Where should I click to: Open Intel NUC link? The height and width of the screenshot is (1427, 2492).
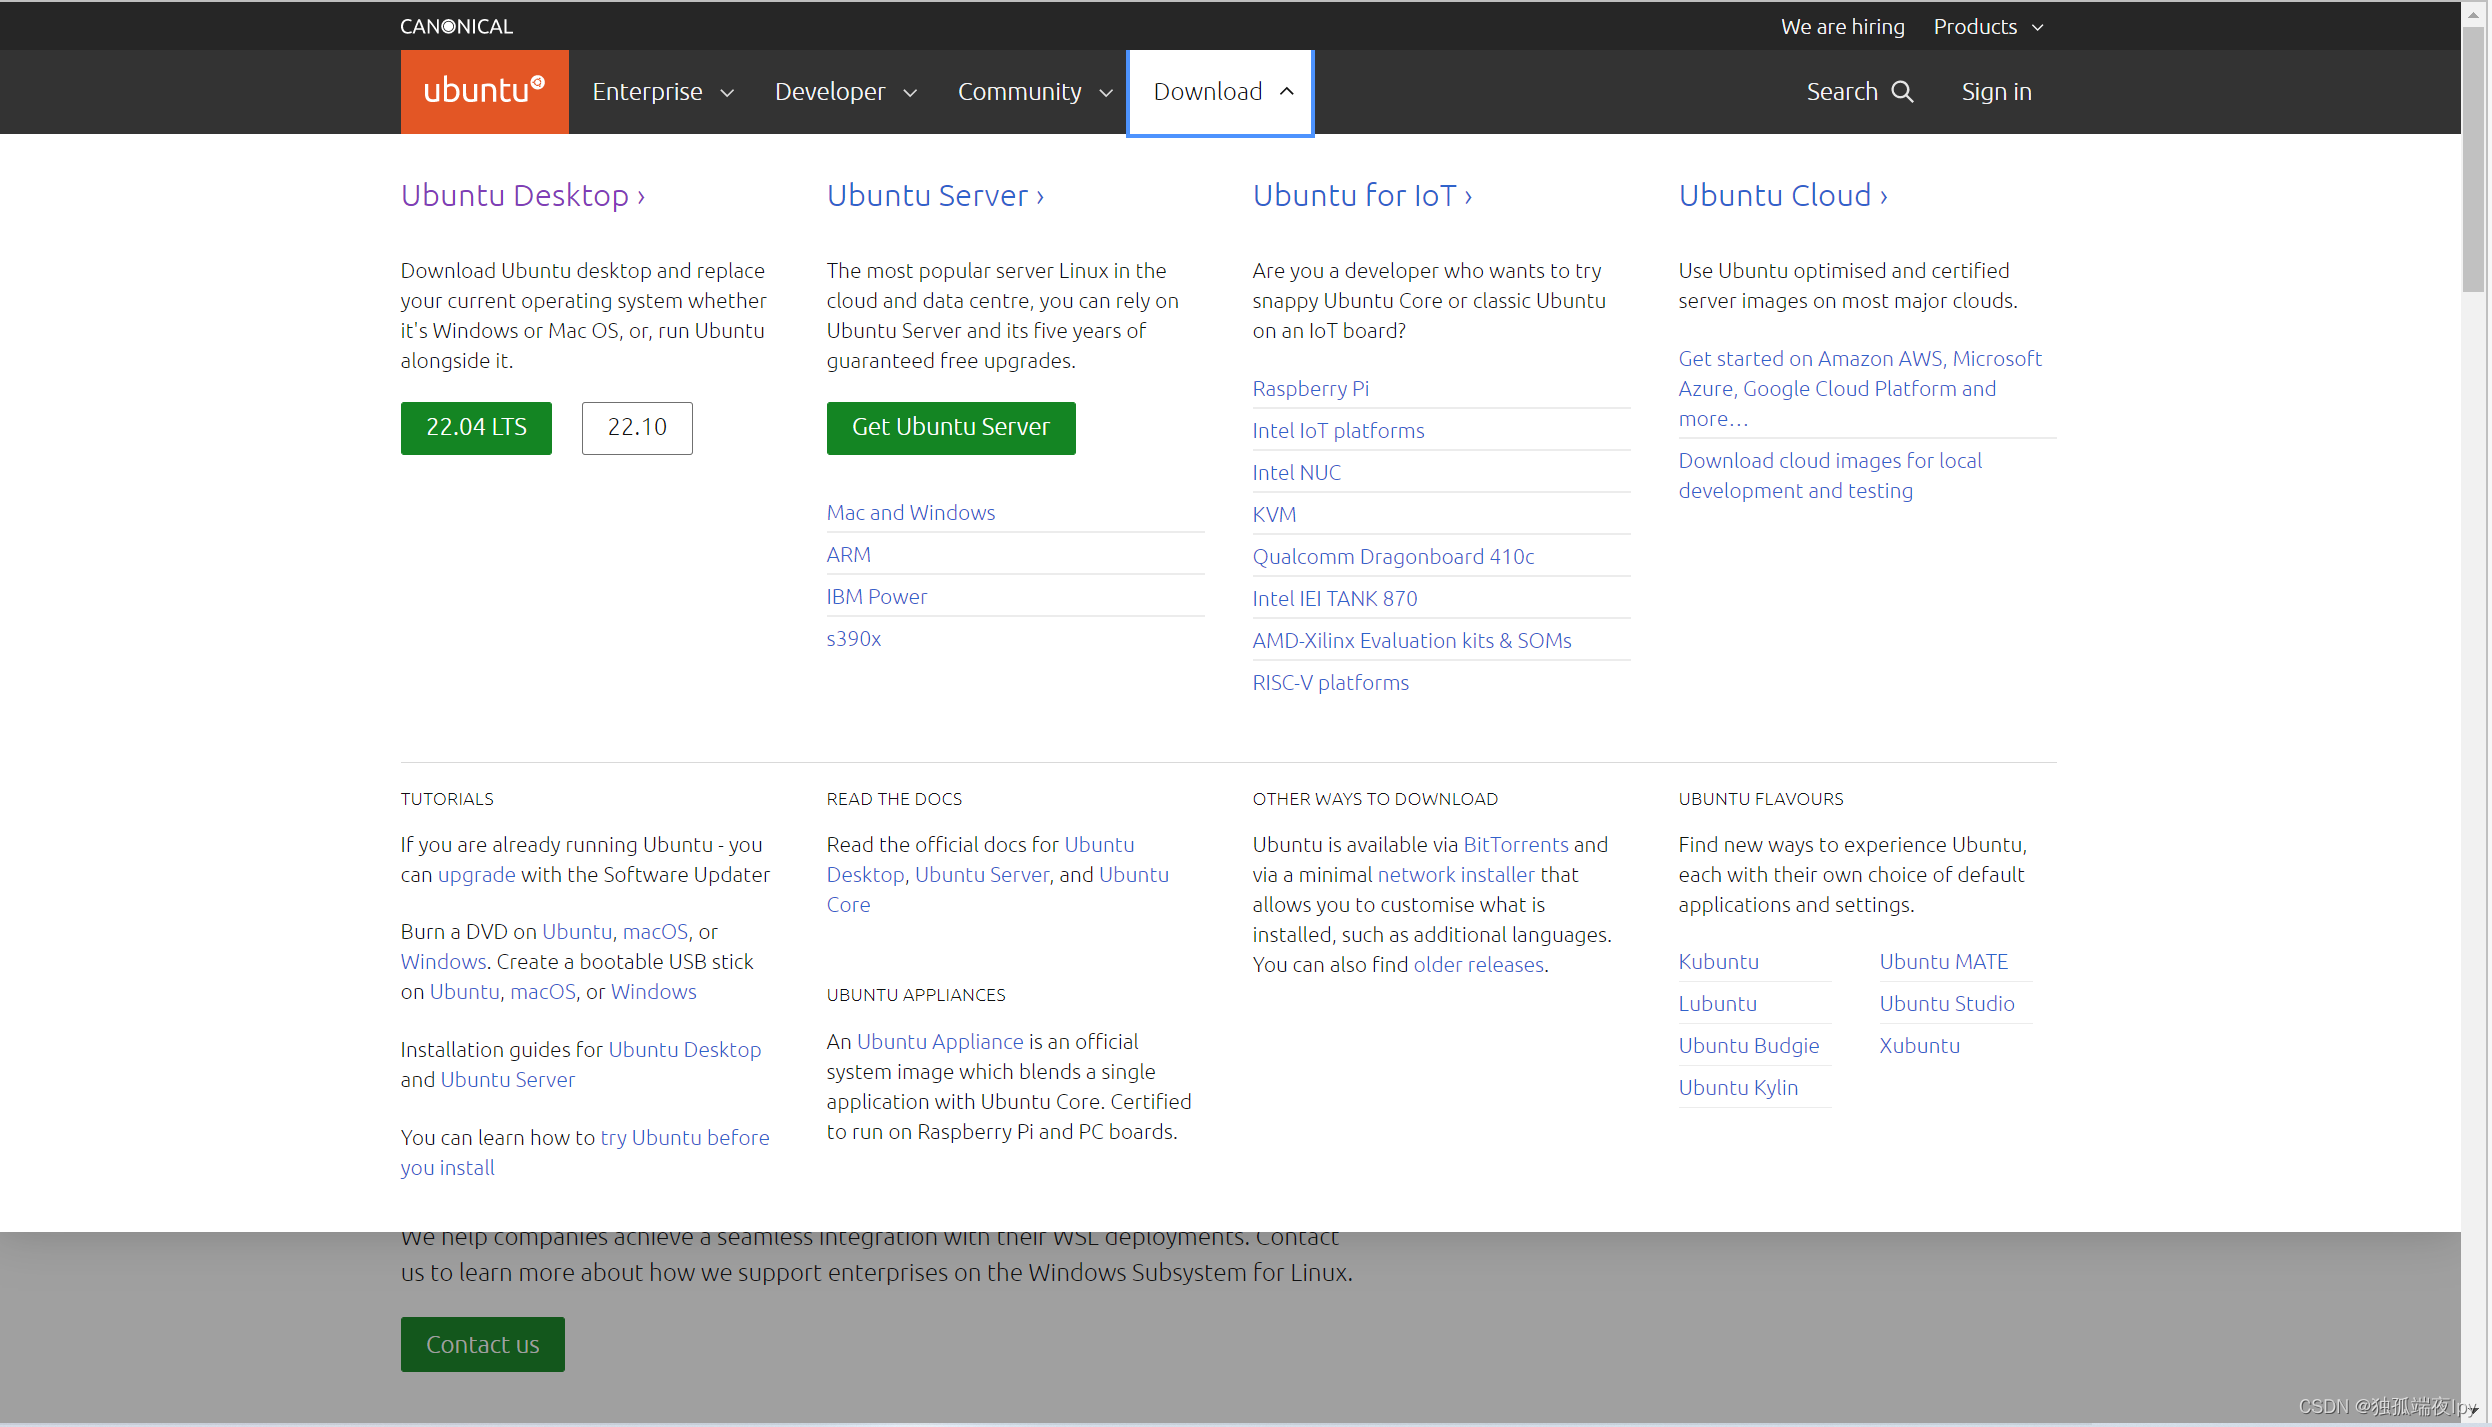pyautogui.click(x=1297, y=472)
